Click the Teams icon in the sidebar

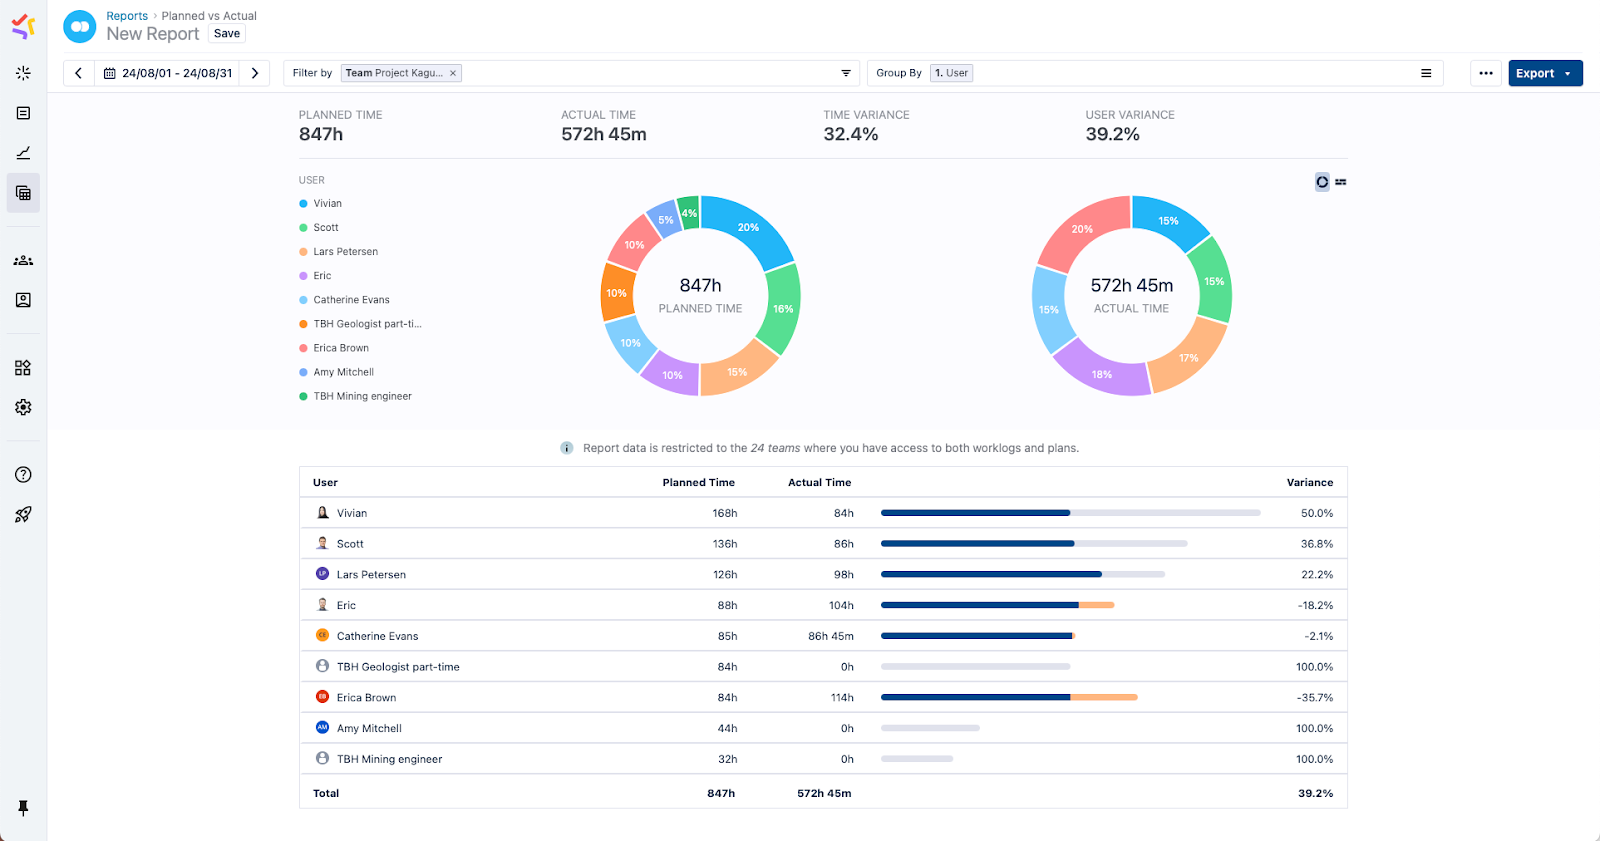tap(23, 260)
